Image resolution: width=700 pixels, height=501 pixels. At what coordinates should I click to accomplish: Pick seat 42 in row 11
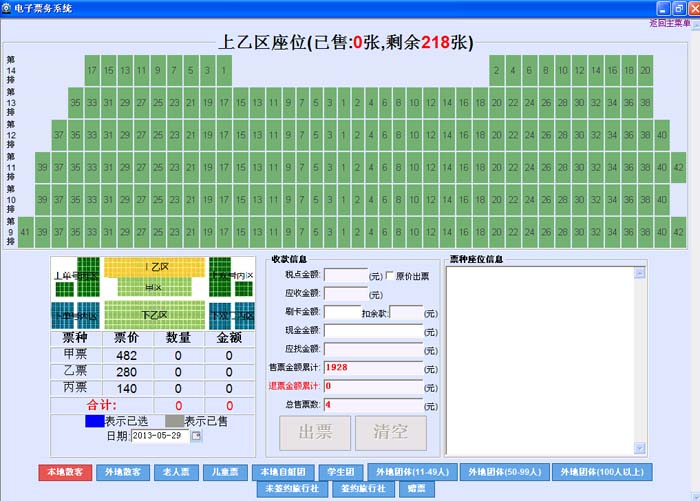[x=678, y=167]
